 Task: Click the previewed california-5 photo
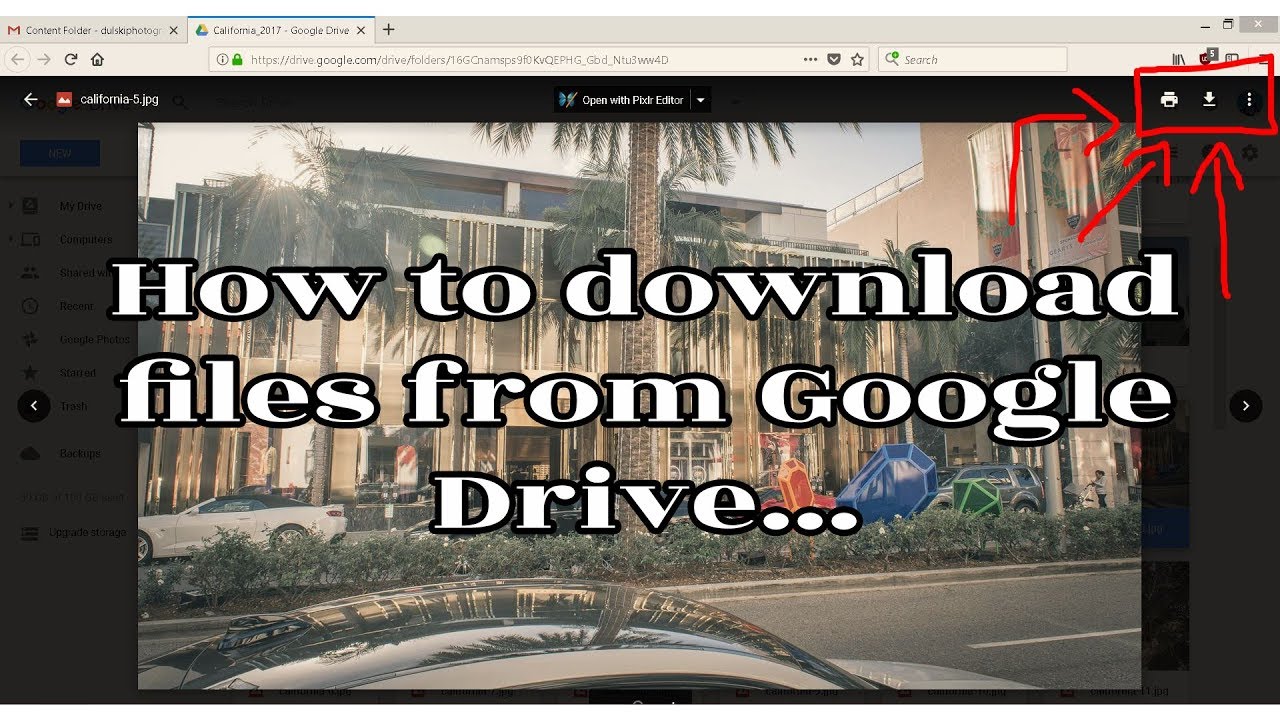click(639, 406)
